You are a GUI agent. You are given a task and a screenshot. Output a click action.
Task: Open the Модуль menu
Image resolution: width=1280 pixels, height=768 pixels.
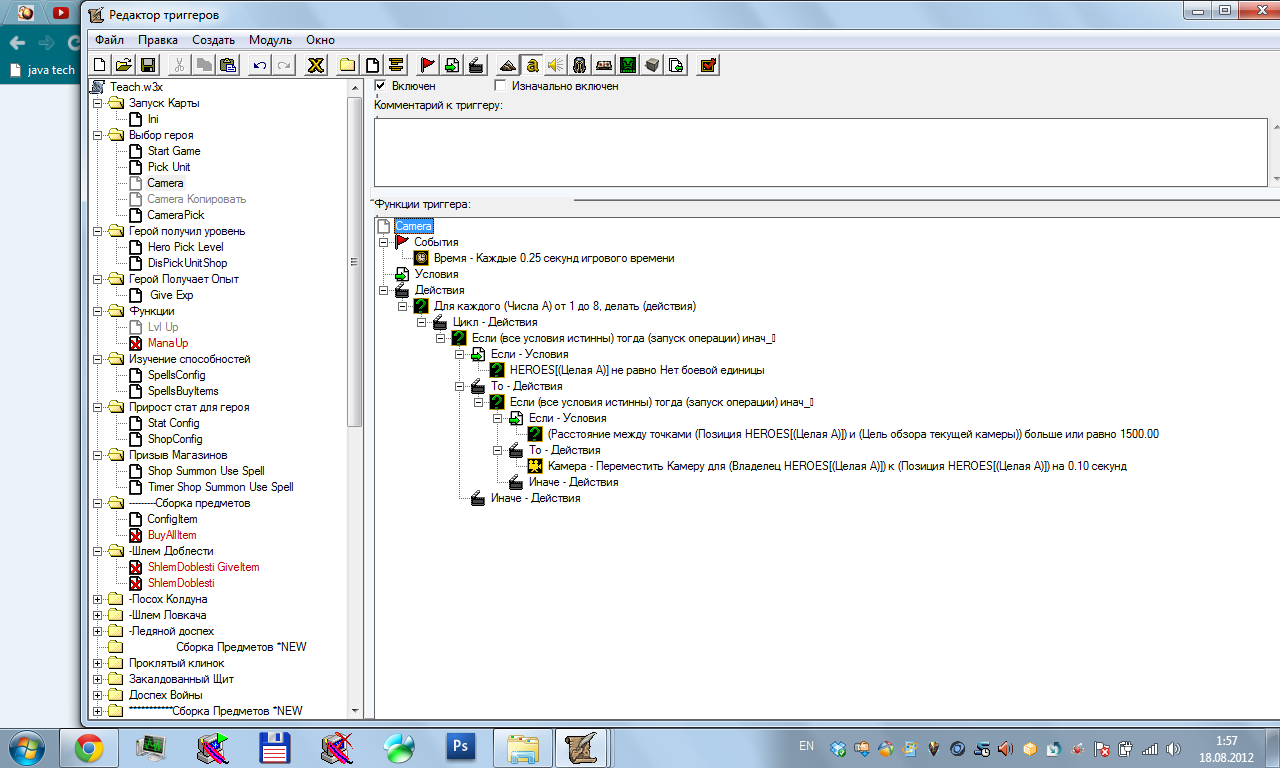pos(270,40)
